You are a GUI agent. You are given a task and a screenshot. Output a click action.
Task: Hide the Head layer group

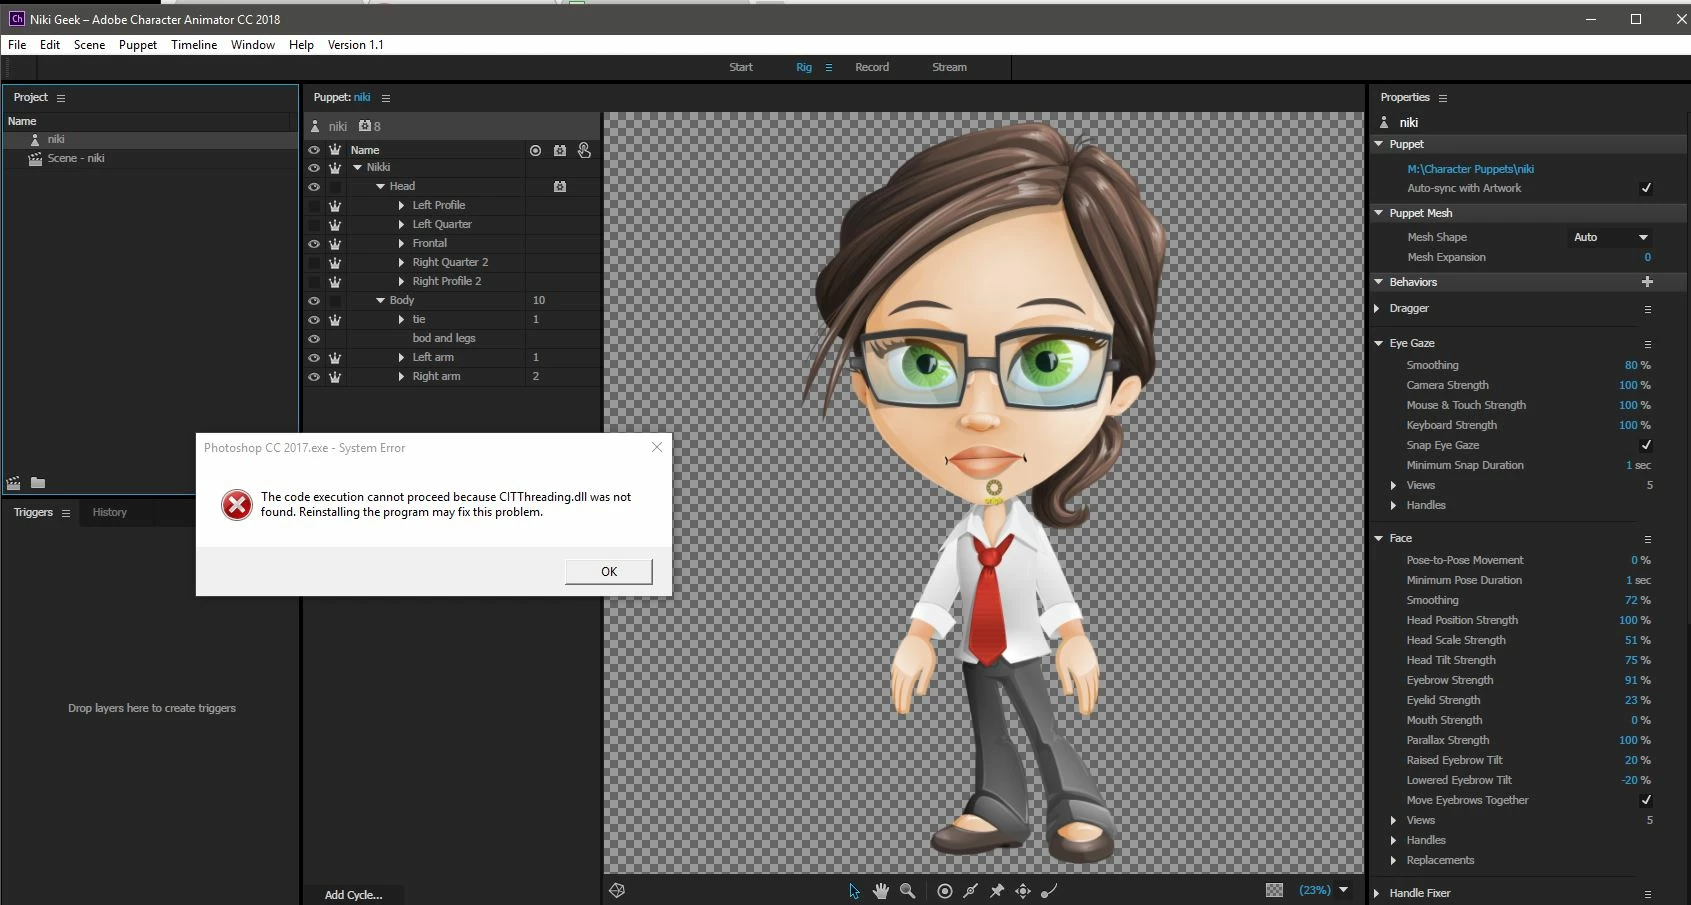(x=314, y=187)
